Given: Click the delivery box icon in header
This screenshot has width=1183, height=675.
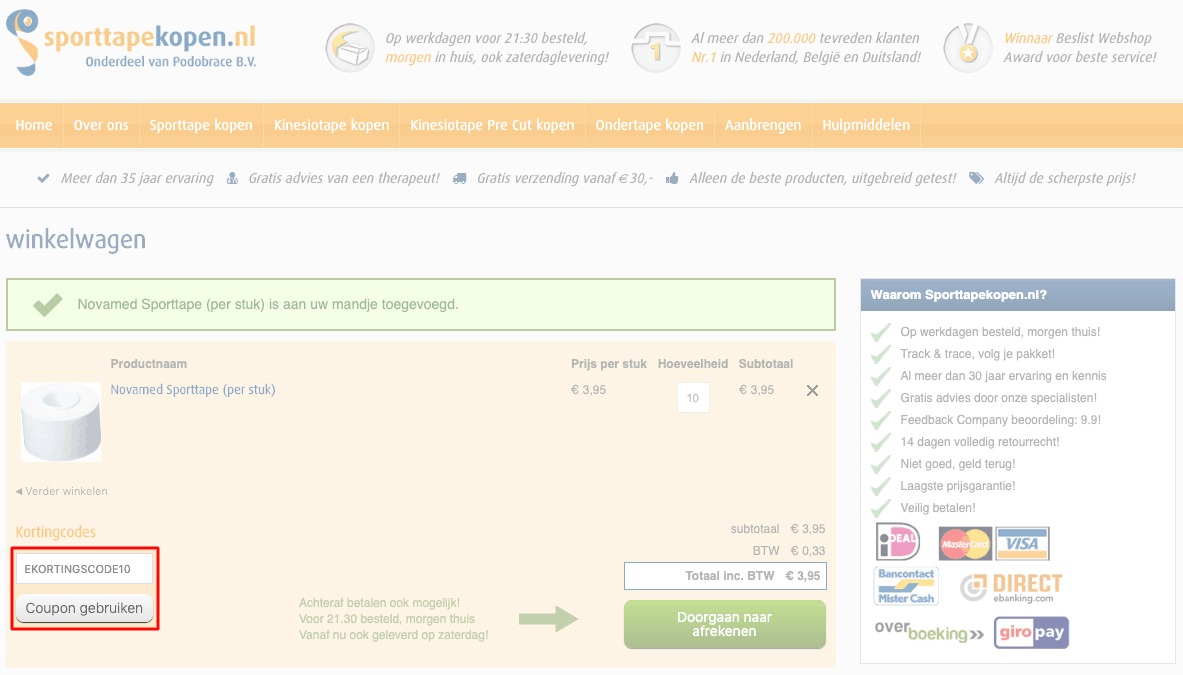Looking at the screenshot, I should click(x=350, y=48).
